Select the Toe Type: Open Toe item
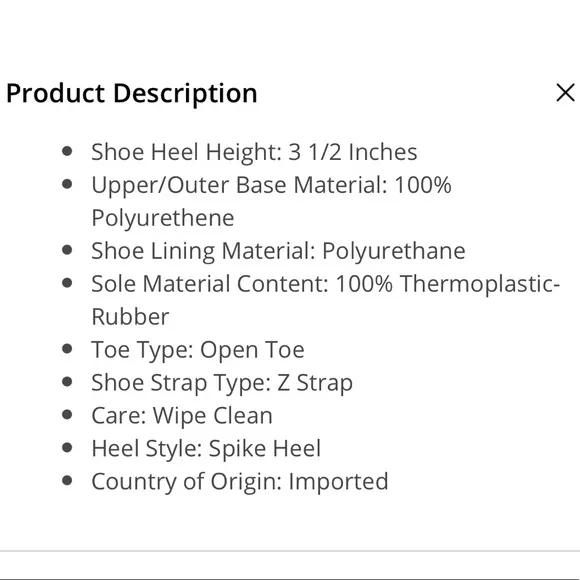This screenshot has height=580, width=580. click(x=198, y=350)
